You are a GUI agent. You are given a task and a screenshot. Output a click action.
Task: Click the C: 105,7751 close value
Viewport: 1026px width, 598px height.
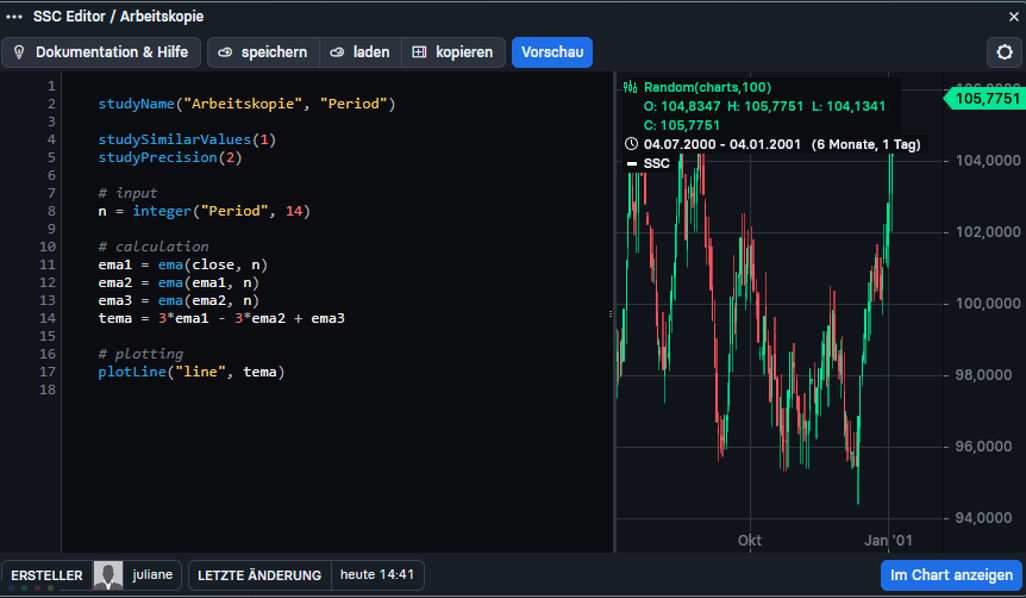click(x=682, y=125)
